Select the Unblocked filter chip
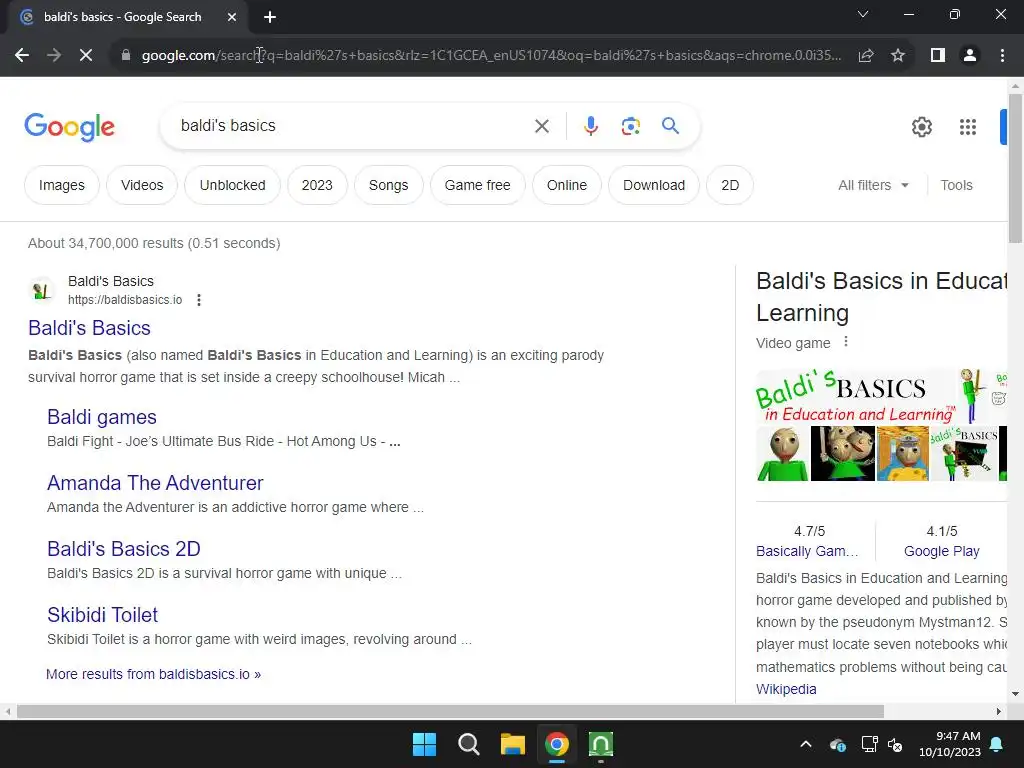Image resolution: width=1024 pixels, height=768 pixels. point(232,185)
